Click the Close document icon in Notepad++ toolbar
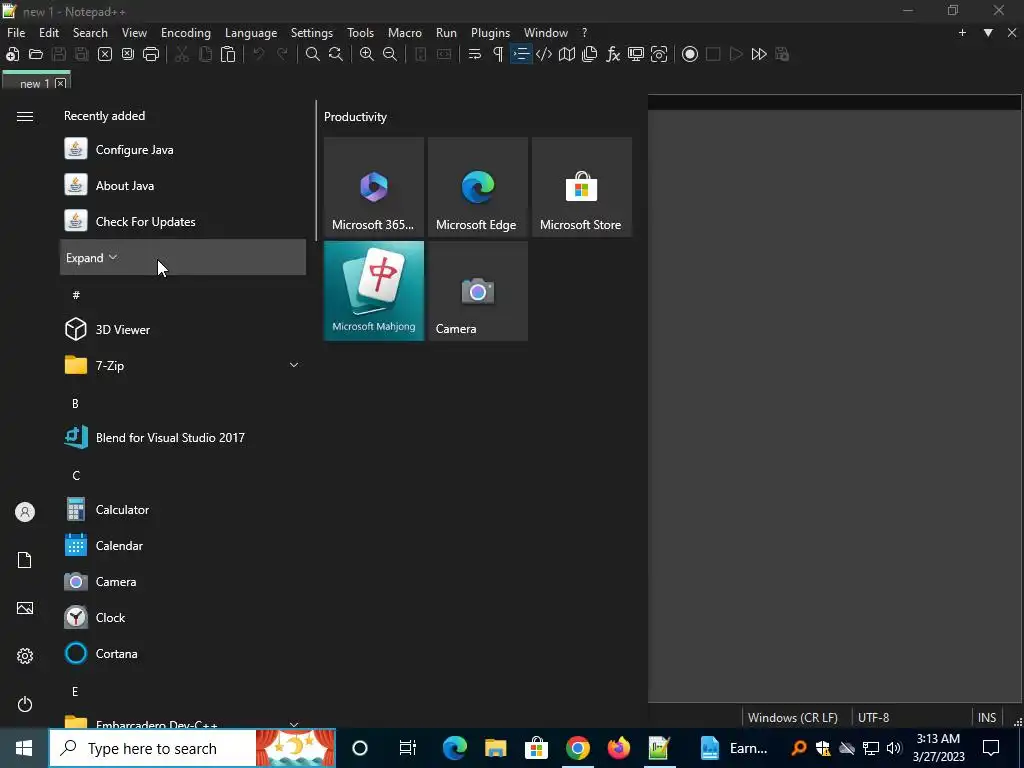The image size is (1024, 768). click(105, 54)
